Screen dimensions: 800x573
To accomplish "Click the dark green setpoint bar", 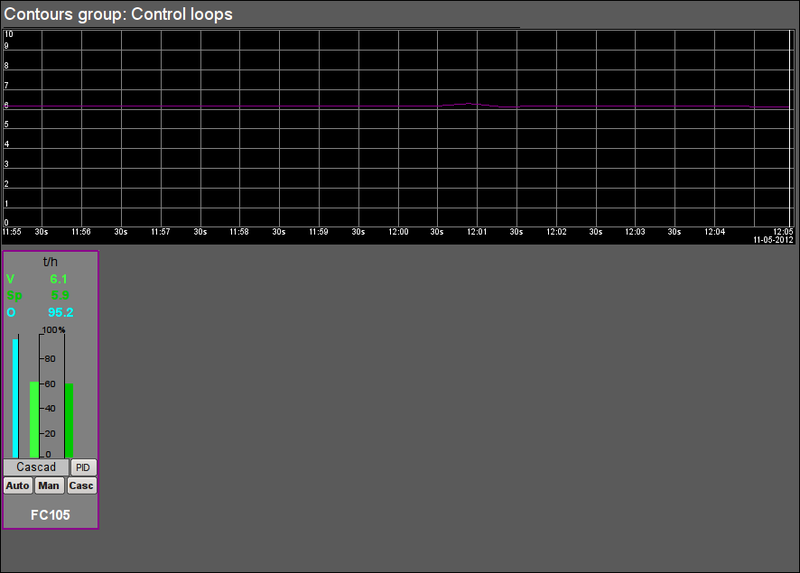I will pos(69,420).
